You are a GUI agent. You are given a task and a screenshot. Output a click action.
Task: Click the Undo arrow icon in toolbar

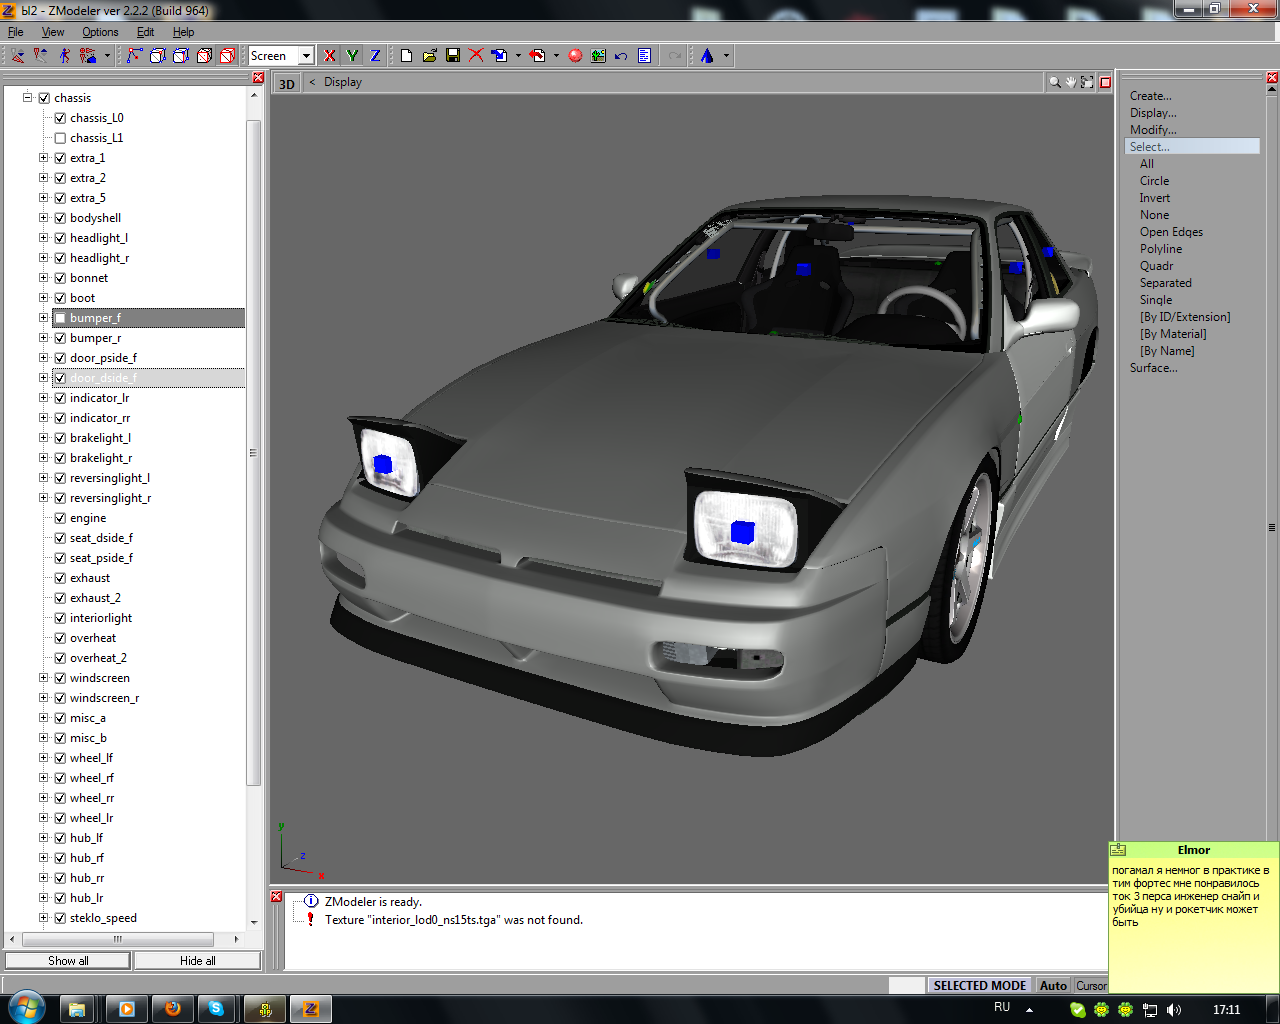click(x=621, y=56)
